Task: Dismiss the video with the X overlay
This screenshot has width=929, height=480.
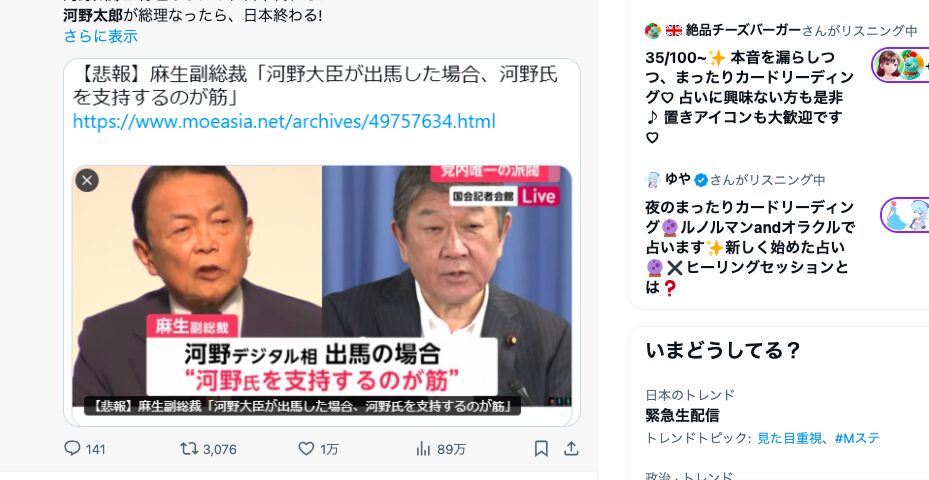Action: pos(87,180)
